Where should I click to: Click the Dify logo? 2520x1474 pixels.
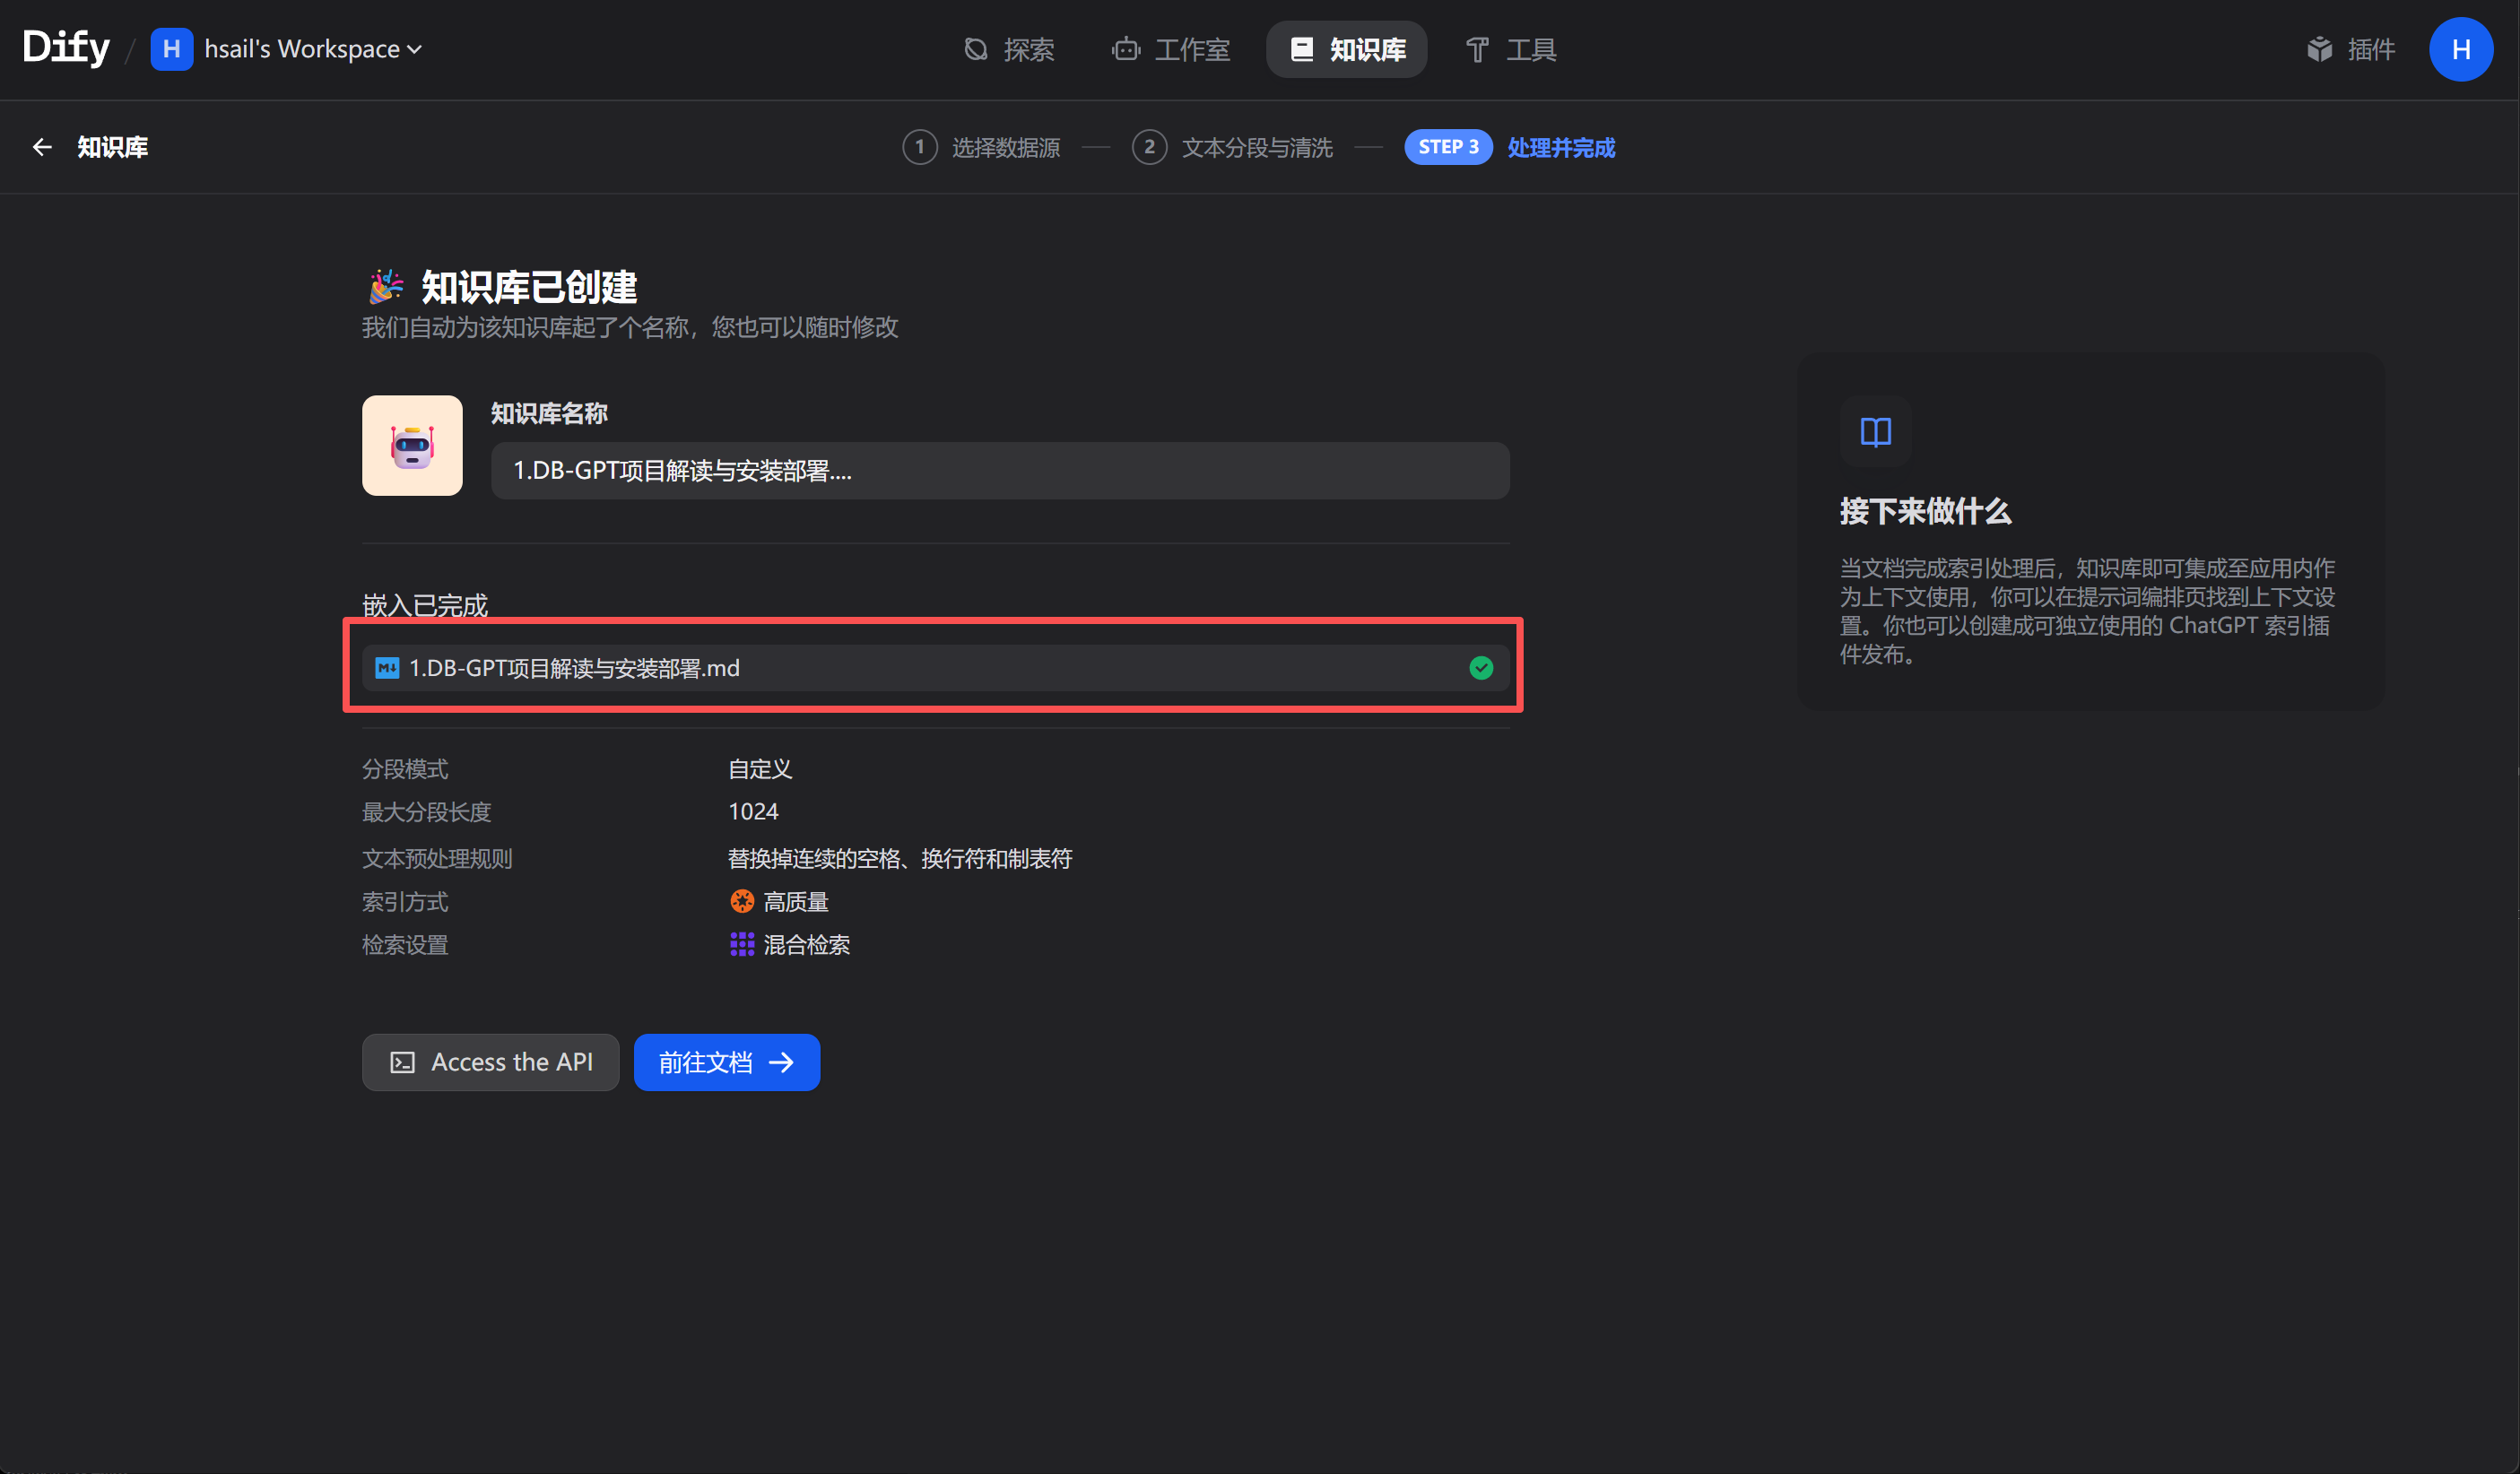[x=66, y=48]
